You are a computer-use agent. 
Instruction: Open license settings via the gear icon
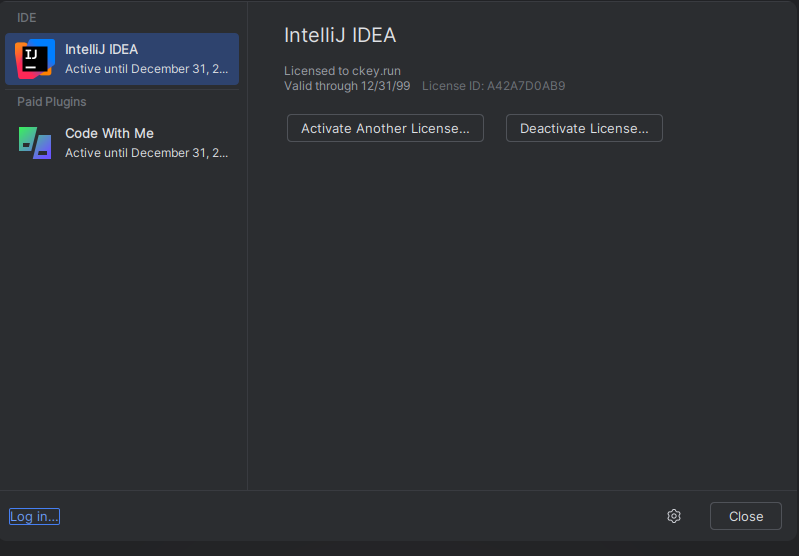click(x=674, y=516)
